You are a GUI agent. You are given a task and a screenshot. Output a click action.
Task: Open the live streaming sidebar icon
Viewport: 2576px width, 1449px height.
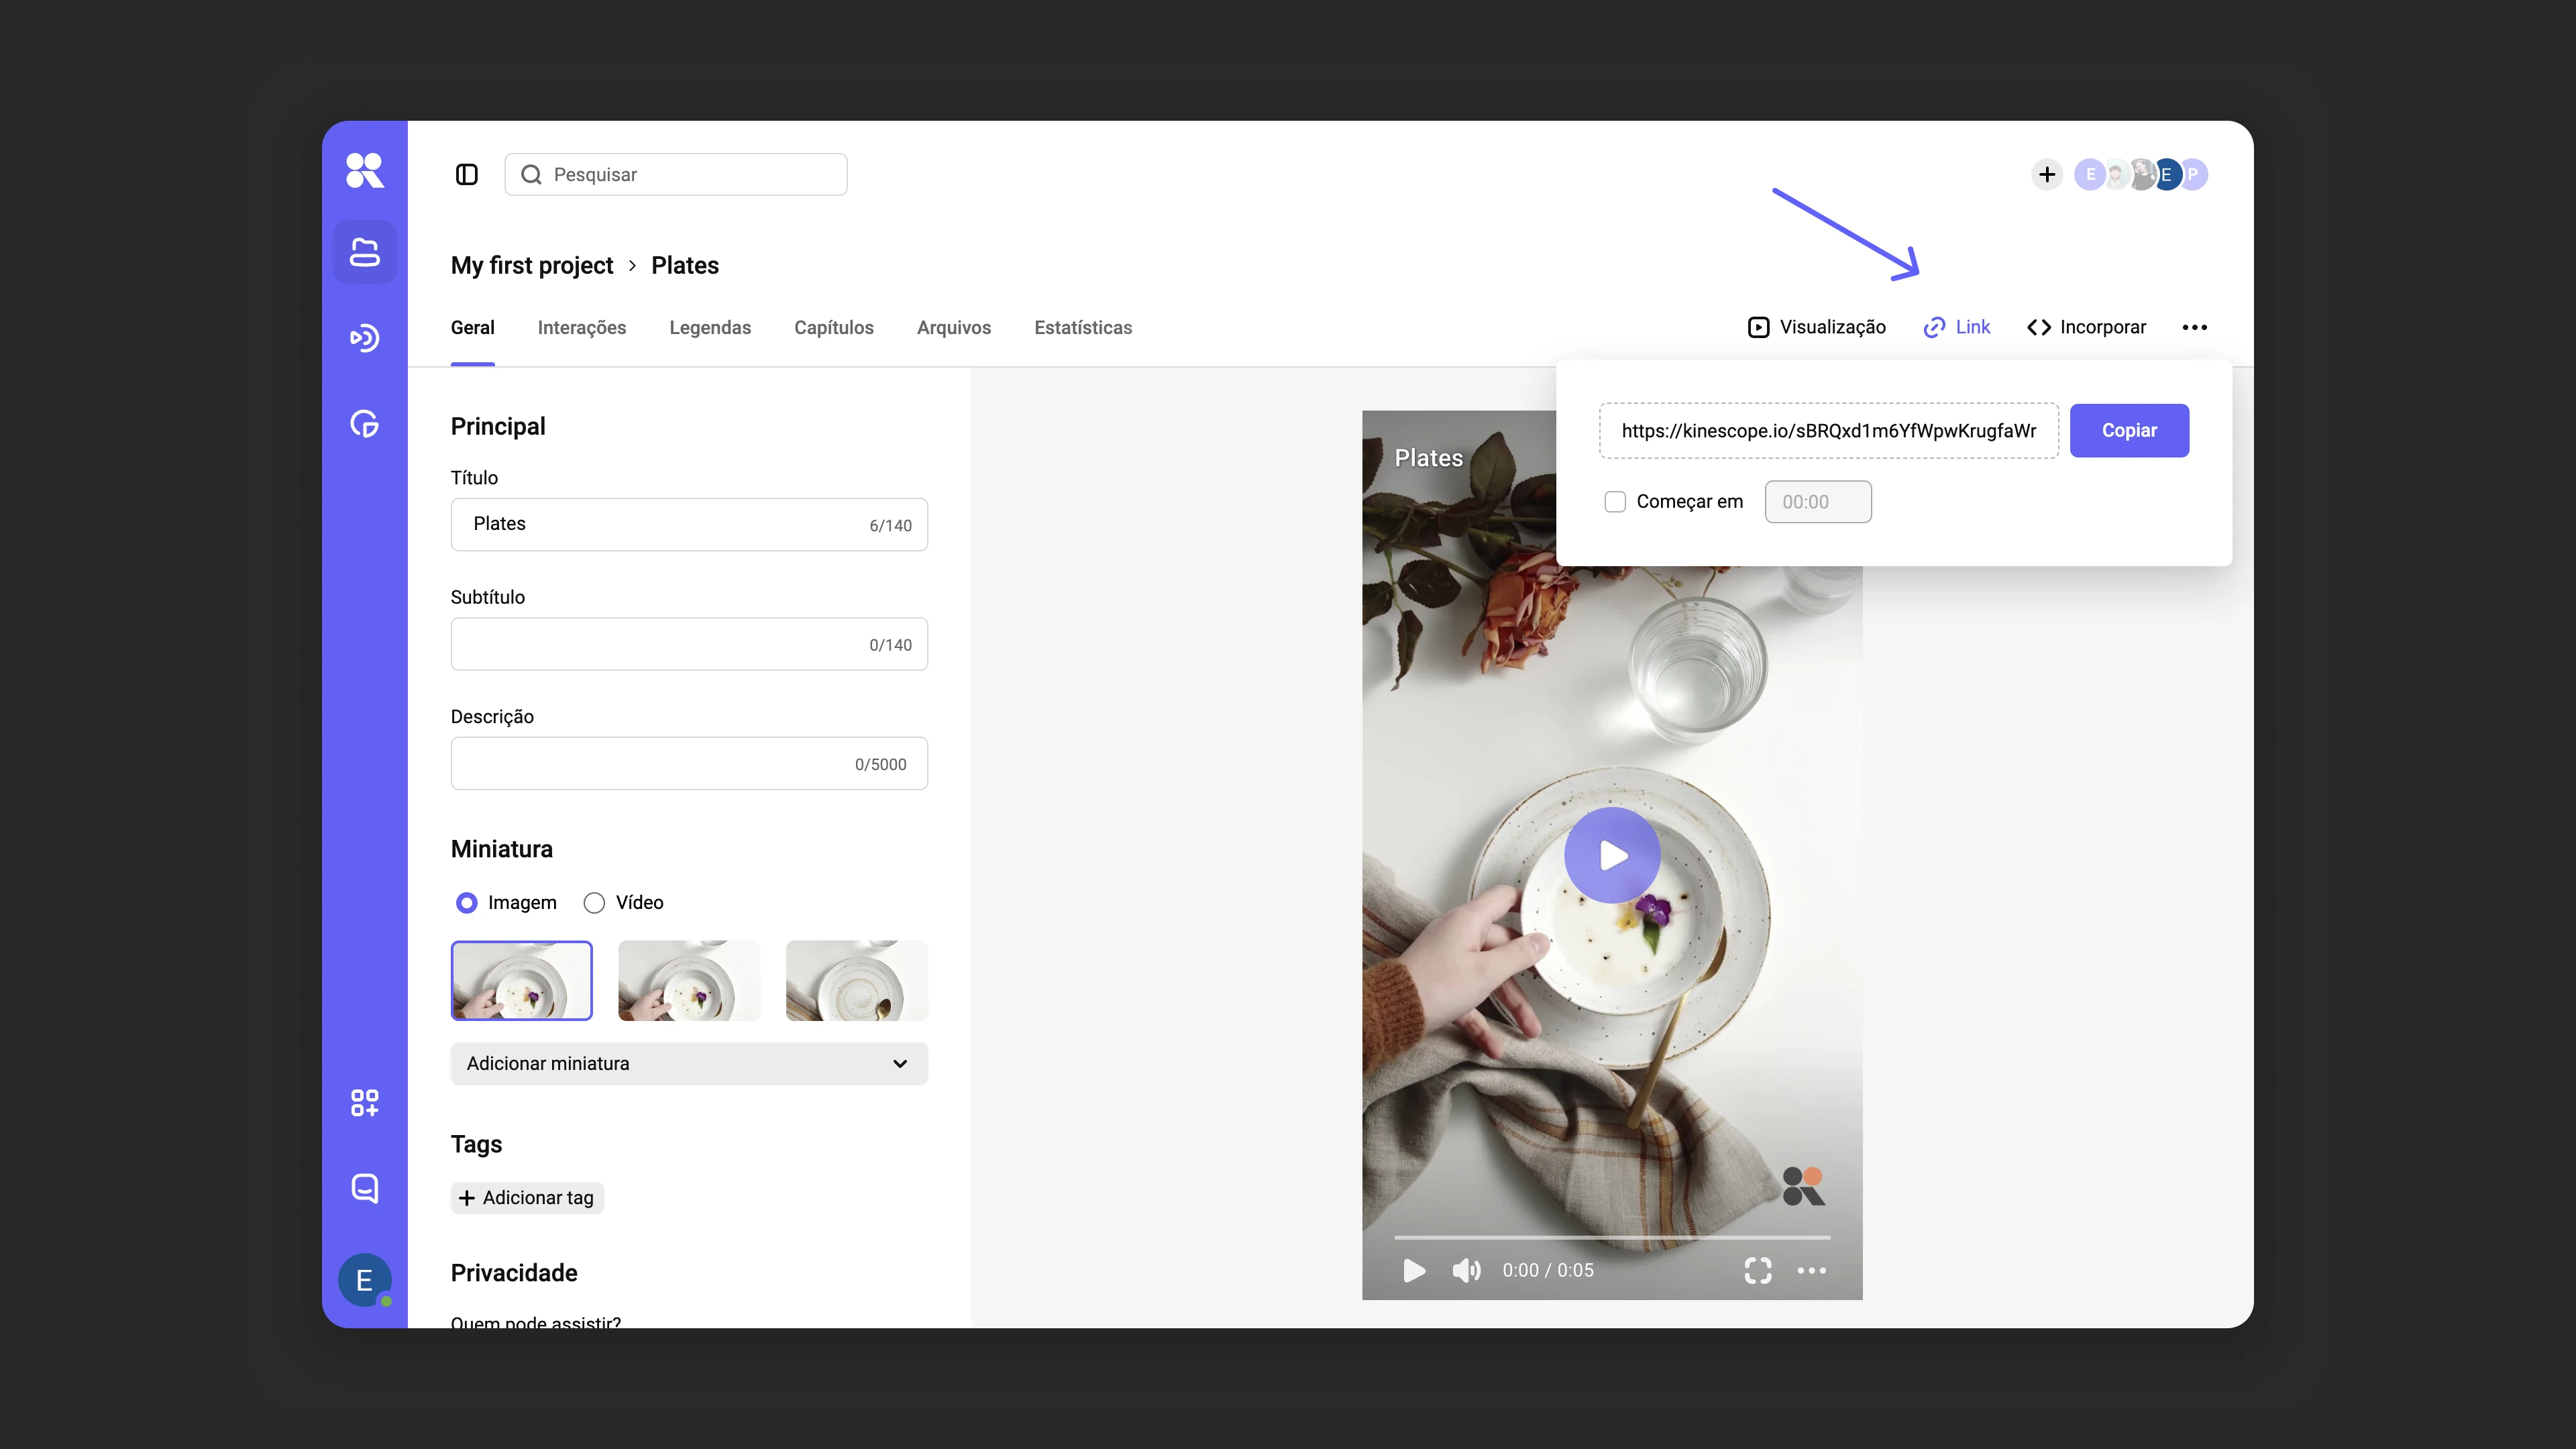364,338
